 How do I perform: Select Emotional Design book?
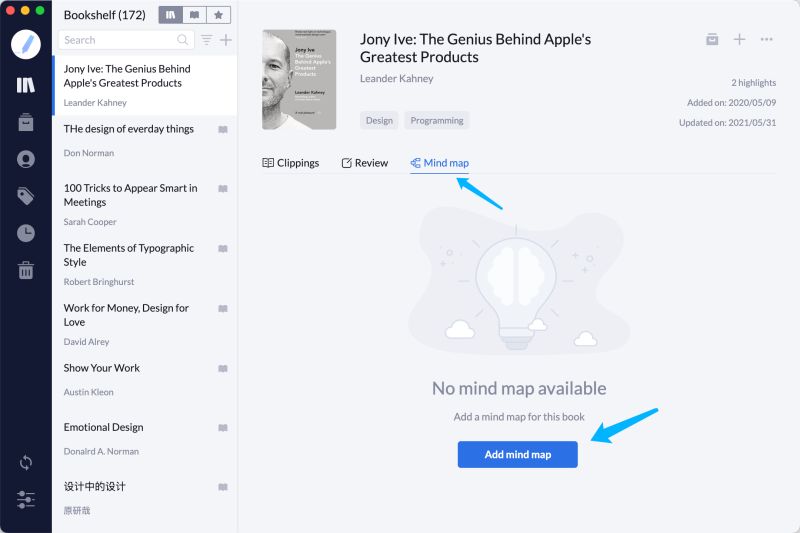click(x=145, y=439)
